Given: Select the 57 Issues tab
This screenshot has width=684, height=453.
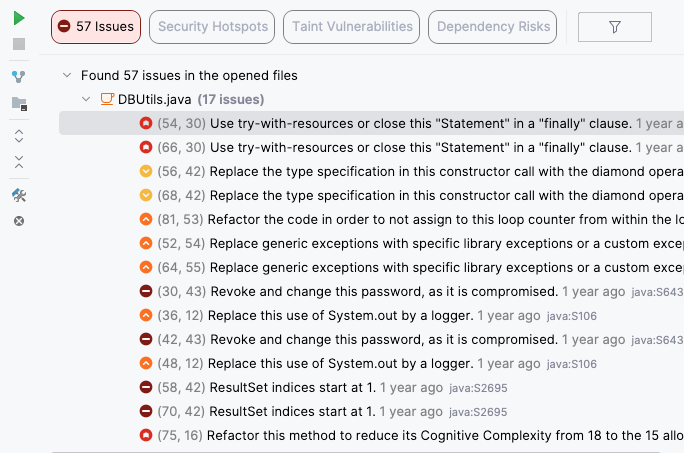Looking at the screenshot, I should coord(96,27).
